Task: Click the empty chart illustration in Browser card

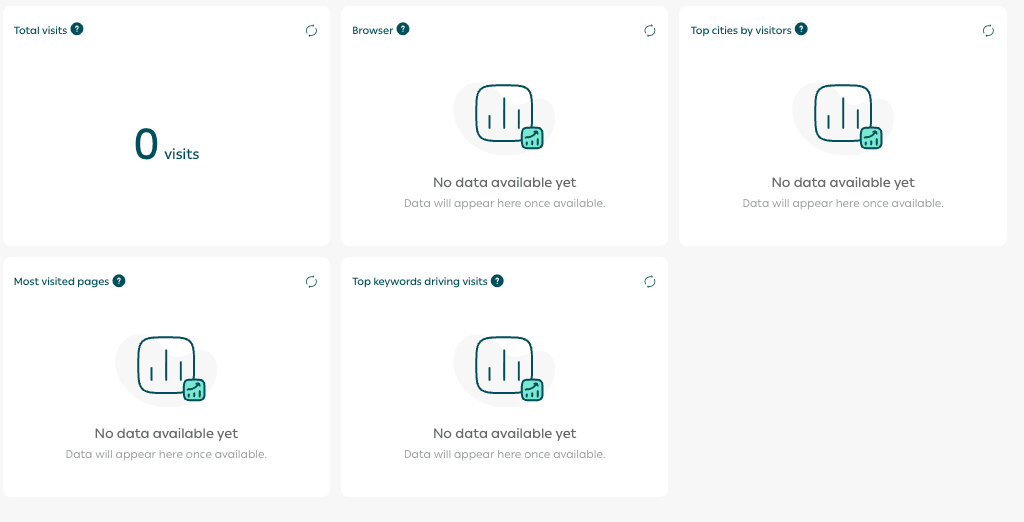Action: coord(505,116)
